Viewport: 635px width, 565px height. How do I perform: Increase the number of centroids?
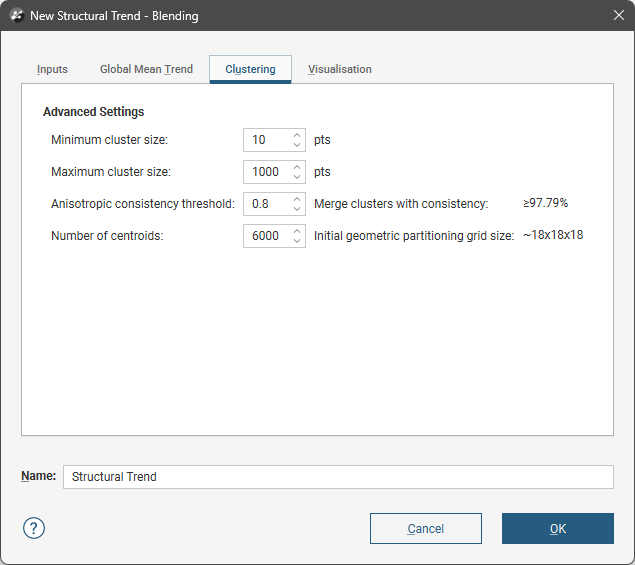pyautogui.click(x=297, y=231)
